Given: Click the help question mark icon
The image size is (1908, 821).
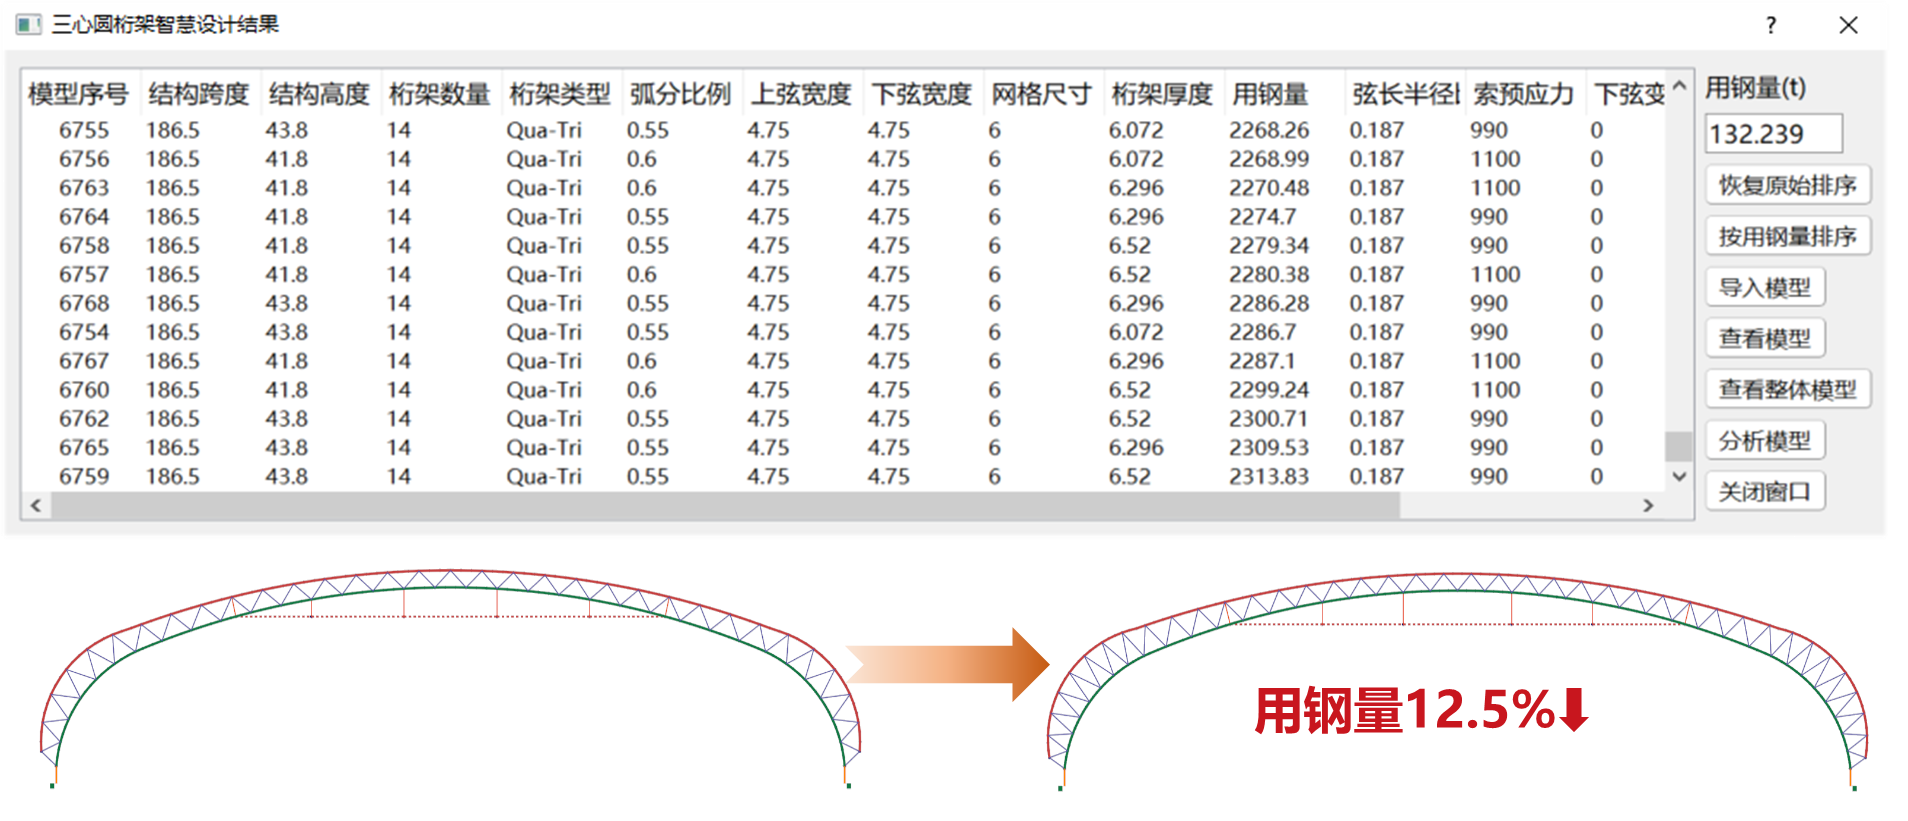Looking at the screenshot, I should coord(1771,25).
